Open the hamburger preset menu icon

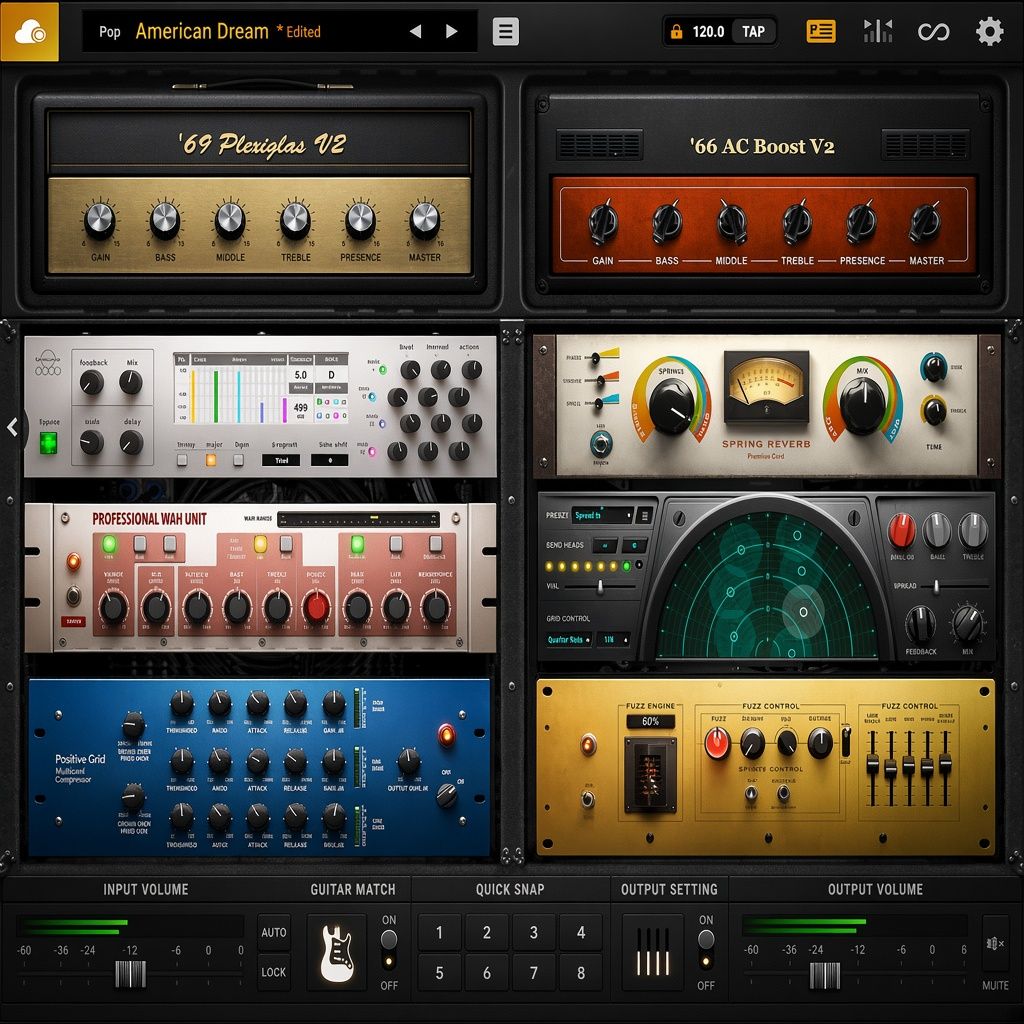(x=505, y=31)
